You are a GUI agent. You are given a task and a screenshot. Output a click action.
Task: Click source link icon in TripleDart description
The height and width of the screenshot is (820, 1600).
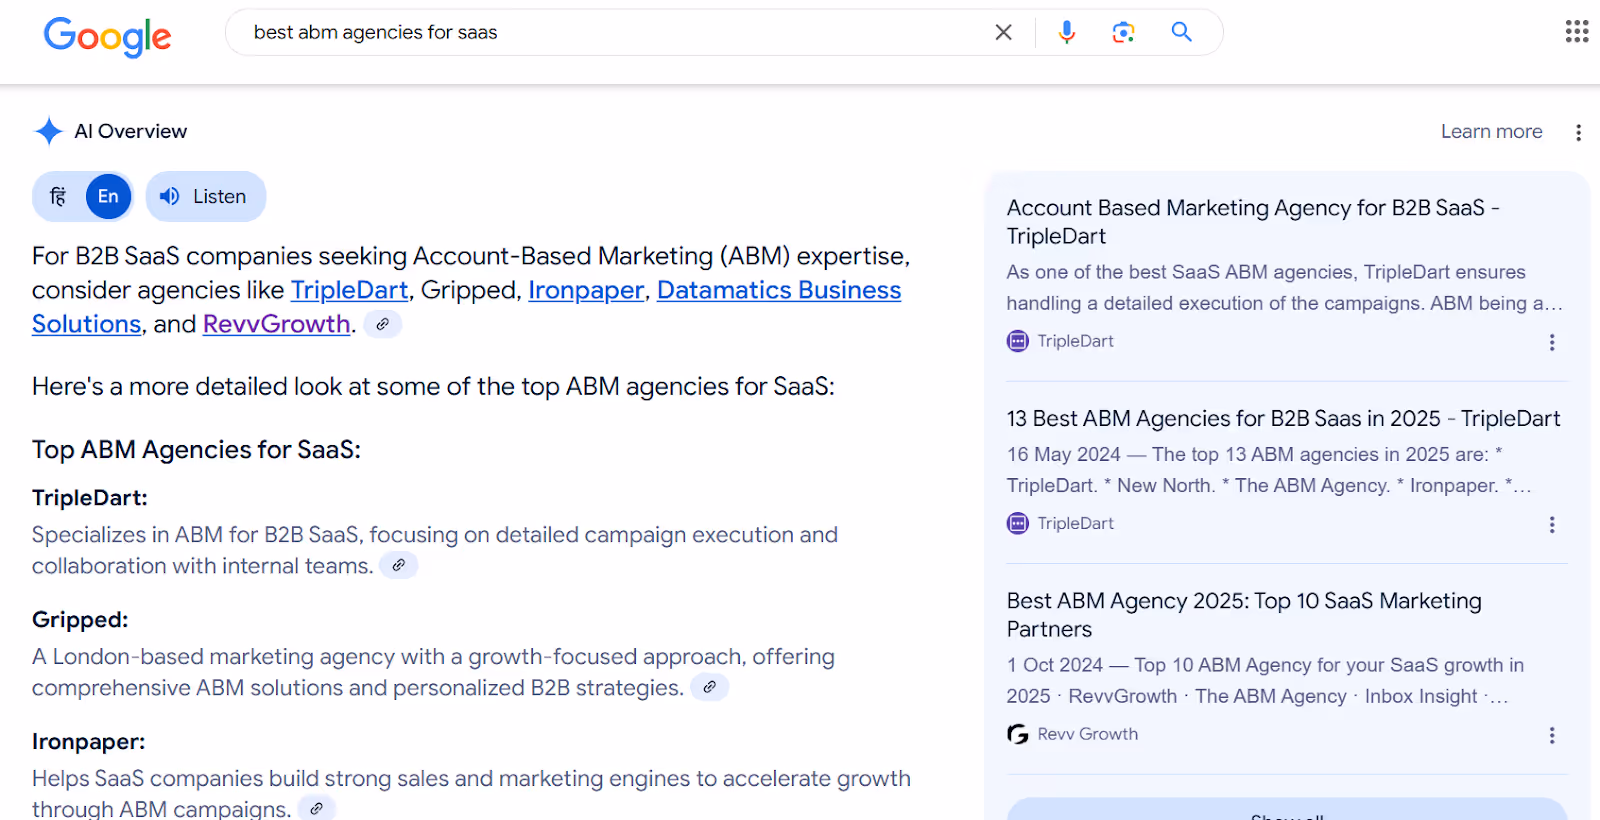[398, 565]
